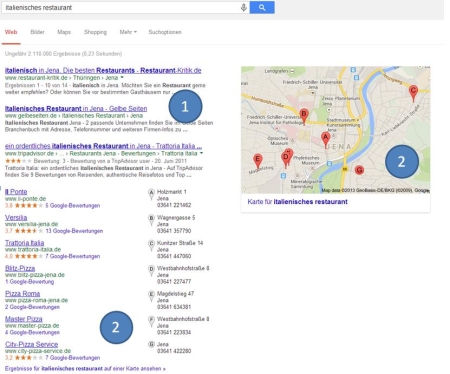The image size is (450, 374).
Task: Click 1 Google-Bewertung for Blitz-Pizza
Action: [29, 282]
